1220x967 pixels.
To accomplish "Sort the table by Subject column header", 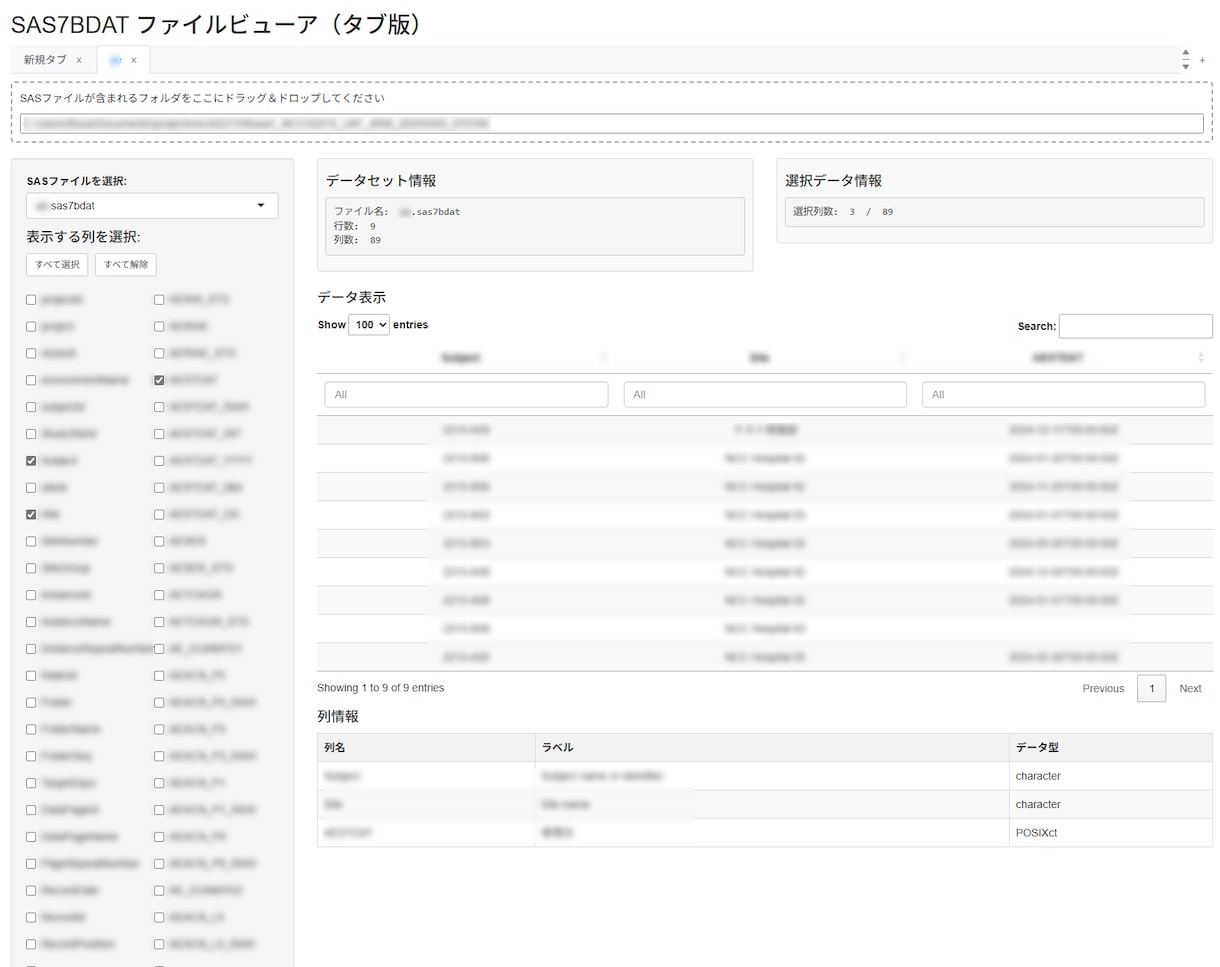I will tap(461, 358).
